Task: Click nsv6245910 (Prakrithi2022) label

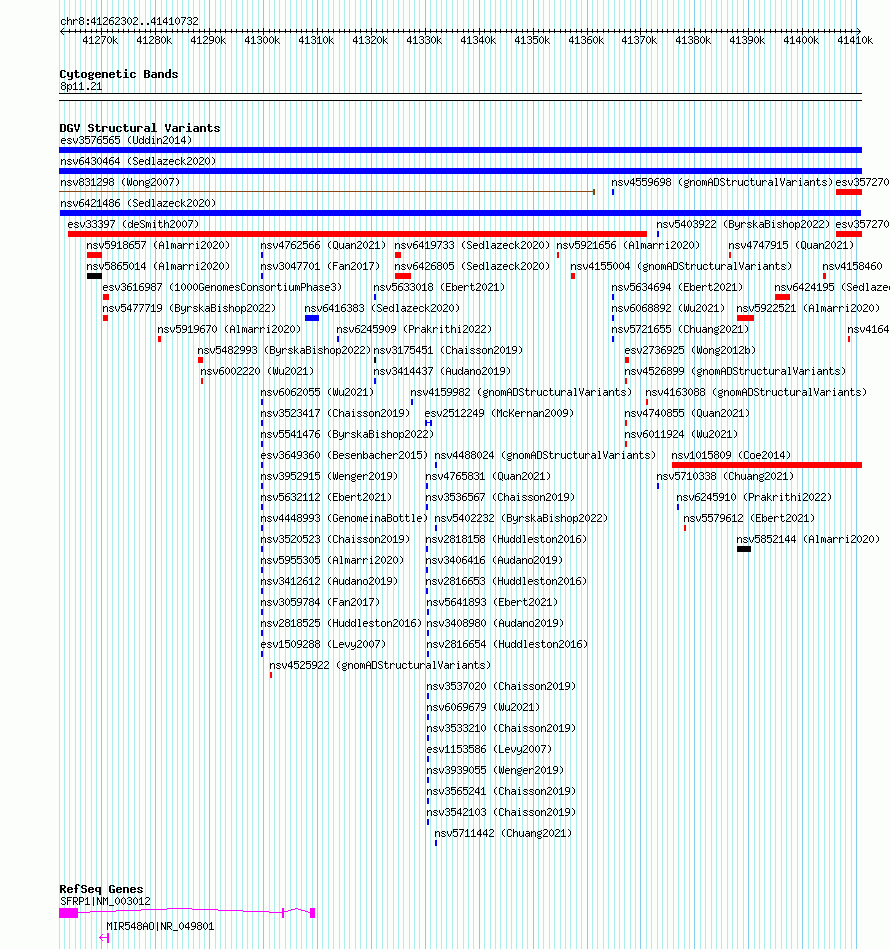Action: 754,497
